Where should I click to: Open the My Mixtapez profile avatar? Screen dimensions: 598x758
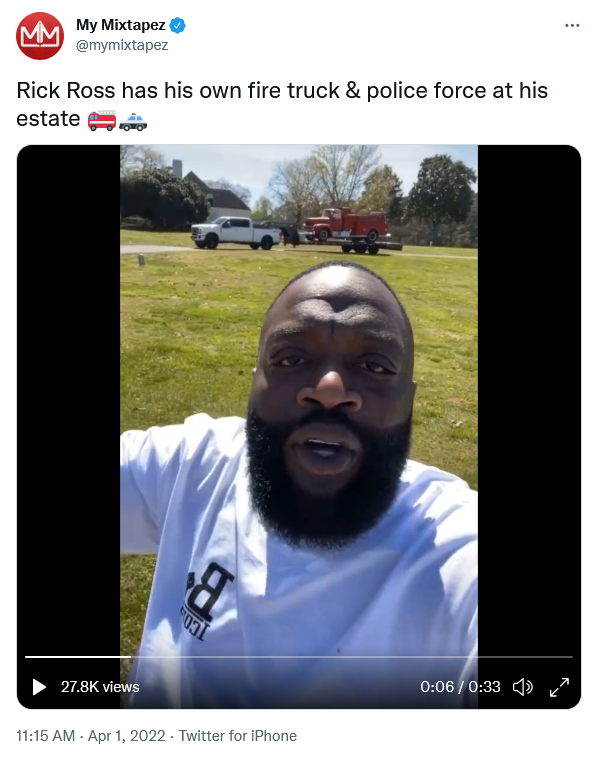40,36
